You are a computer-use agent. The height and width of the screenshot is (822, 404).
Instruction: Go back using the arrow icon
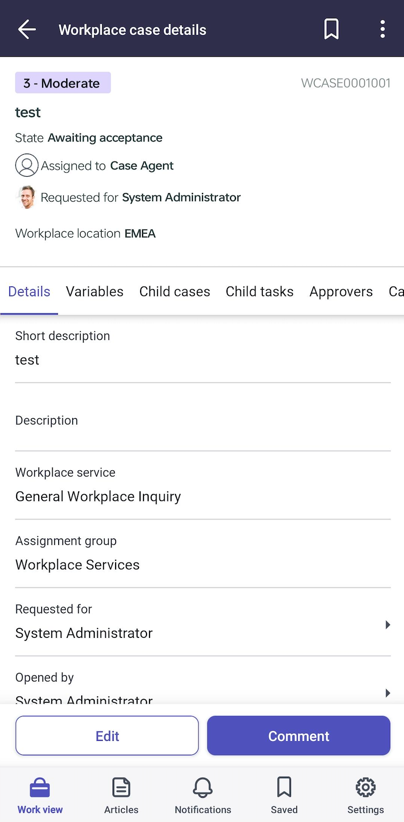[x=27, y=30]
